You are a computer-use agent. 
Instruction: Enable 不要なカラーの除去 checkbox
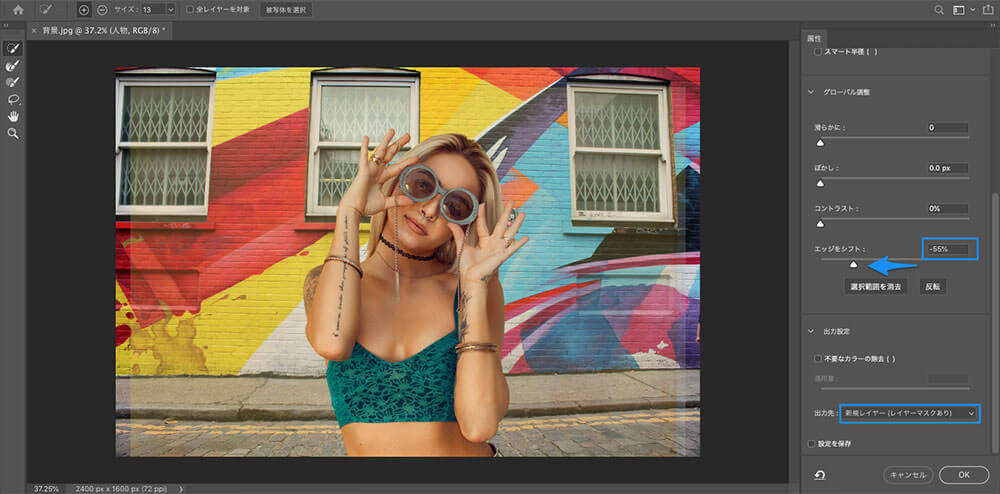(x=818, y=359)
